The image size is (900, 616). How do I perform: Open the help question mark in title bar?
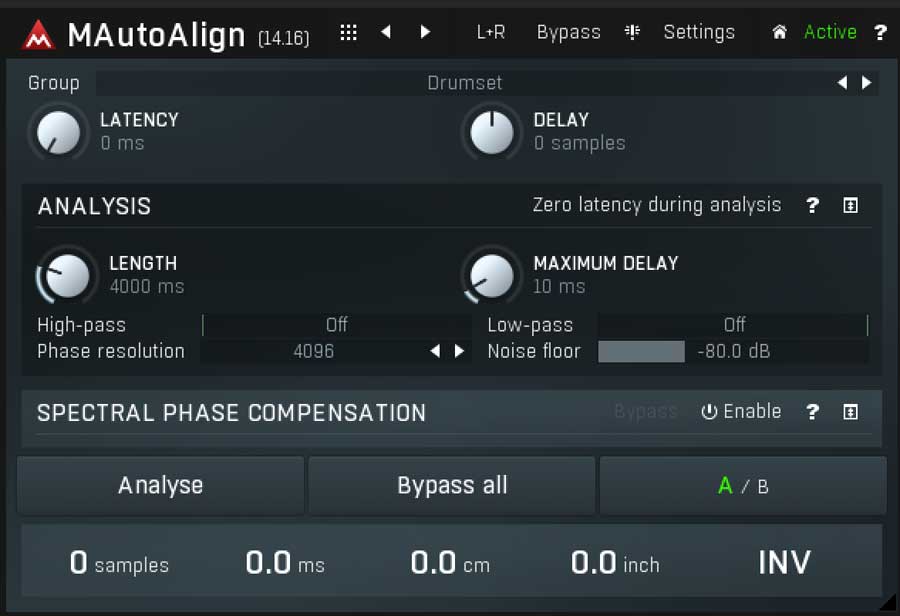pyautogui.click(x=880, y=32)
